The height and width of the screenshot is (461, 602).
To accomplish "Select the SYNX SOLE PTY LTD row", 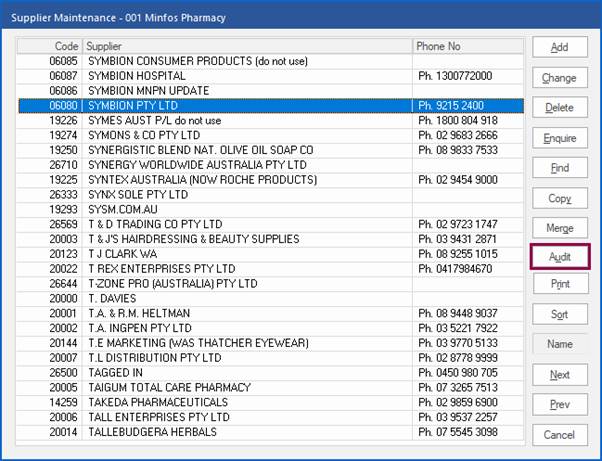I will pos(270,194).
